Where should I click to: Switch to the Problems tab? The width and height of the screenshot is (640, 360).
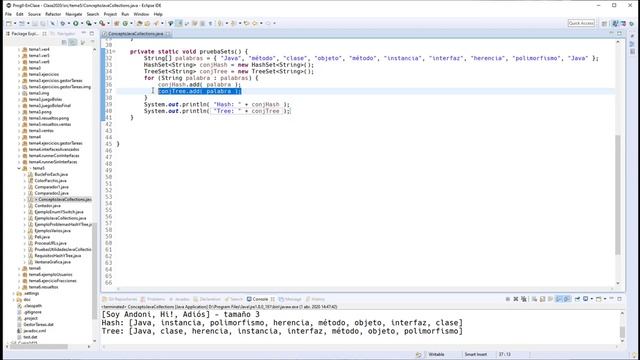pyautogui.click(x=153, y=299)
